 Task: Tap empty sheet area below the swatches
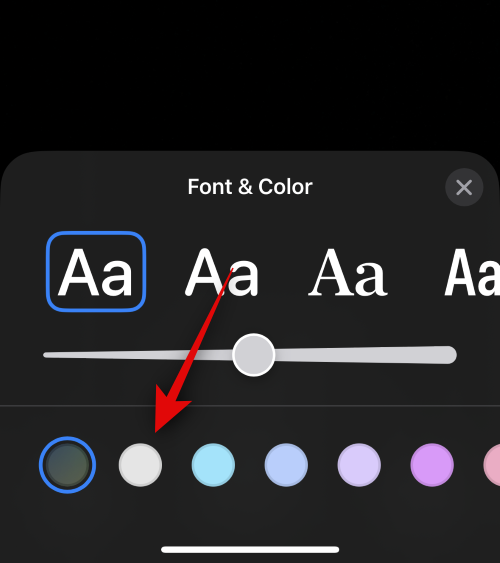[250, 517]
